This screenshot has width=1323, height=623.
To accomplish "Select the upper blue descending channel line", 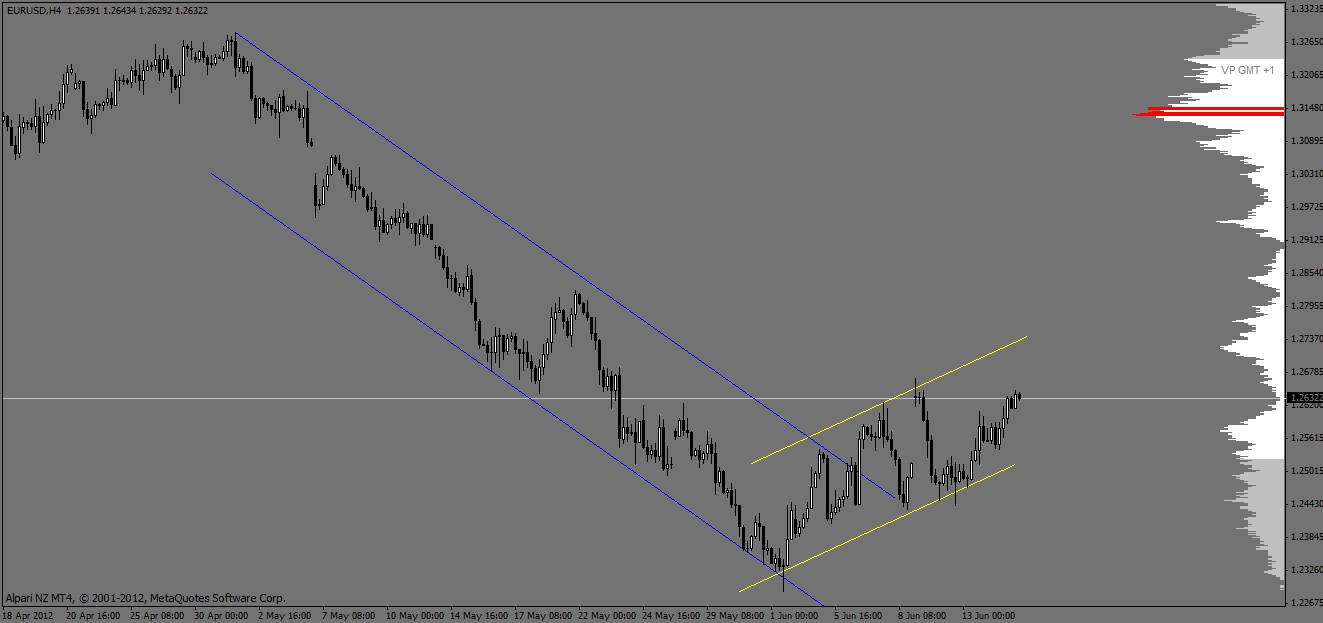I will click(564, 264).
